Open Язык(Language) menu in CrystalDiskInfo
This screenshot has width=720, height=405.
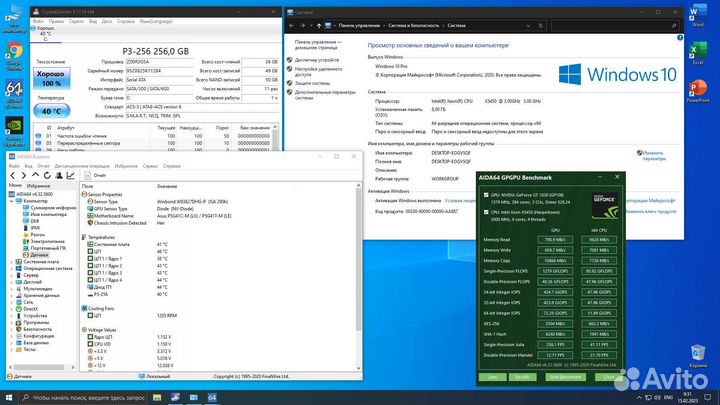(156, 21)
